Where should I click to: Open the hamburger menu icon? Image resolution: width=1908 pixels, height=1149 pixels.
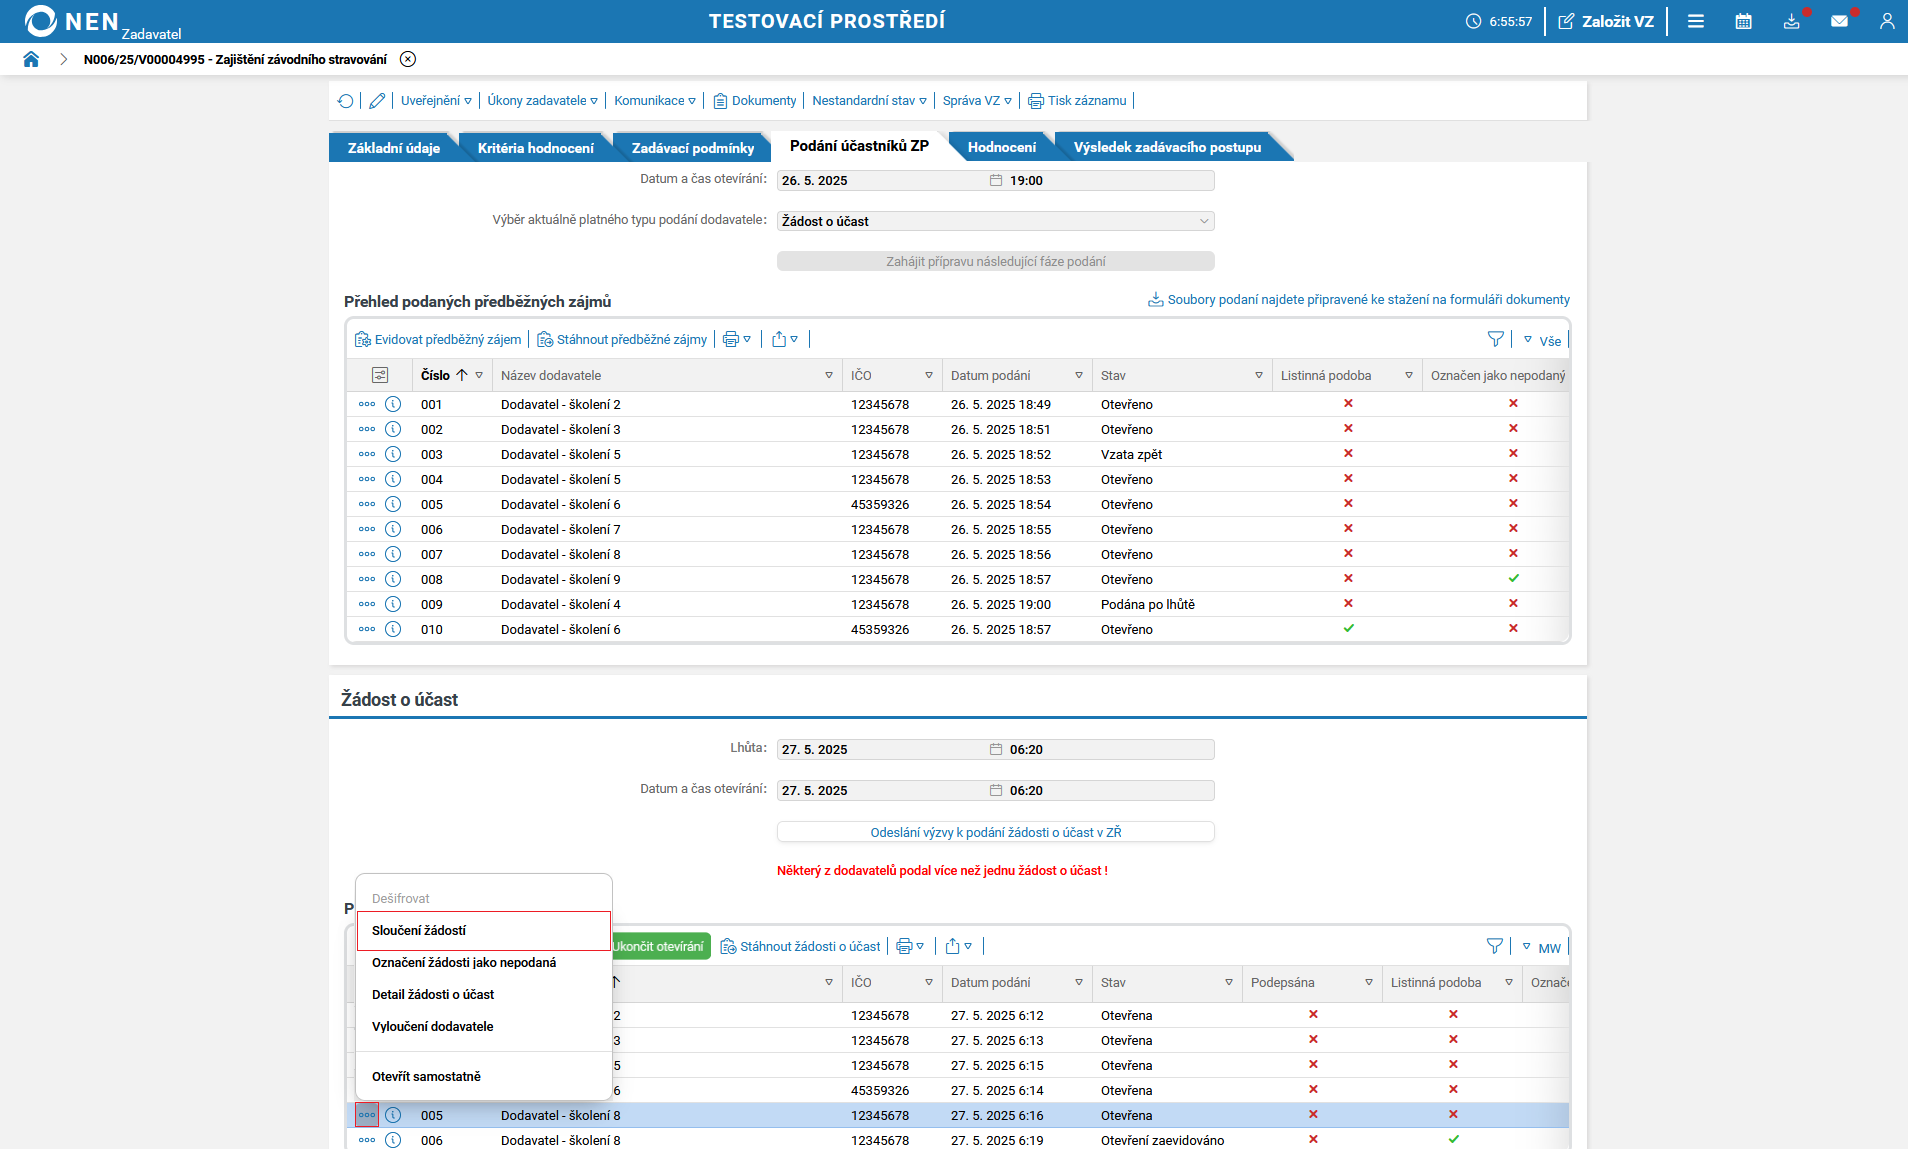click(1696, 21)
